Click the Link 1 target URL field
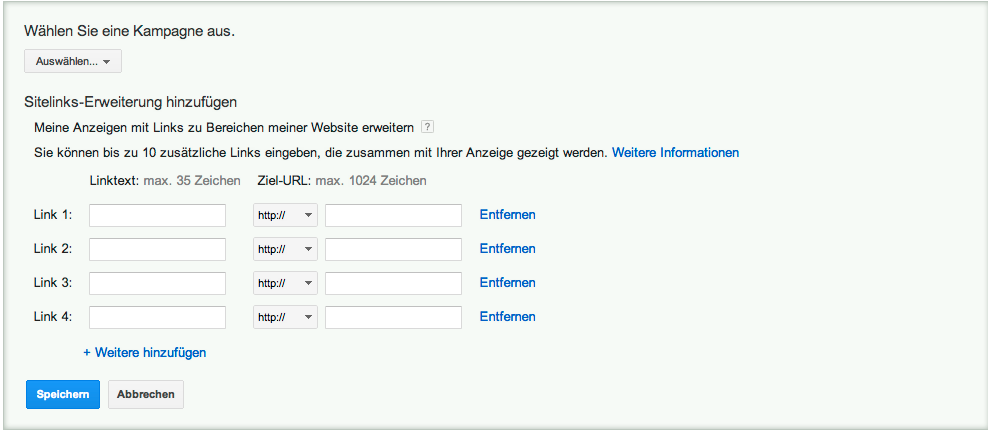This screenshot has width=988, height=432. (393, 215)
